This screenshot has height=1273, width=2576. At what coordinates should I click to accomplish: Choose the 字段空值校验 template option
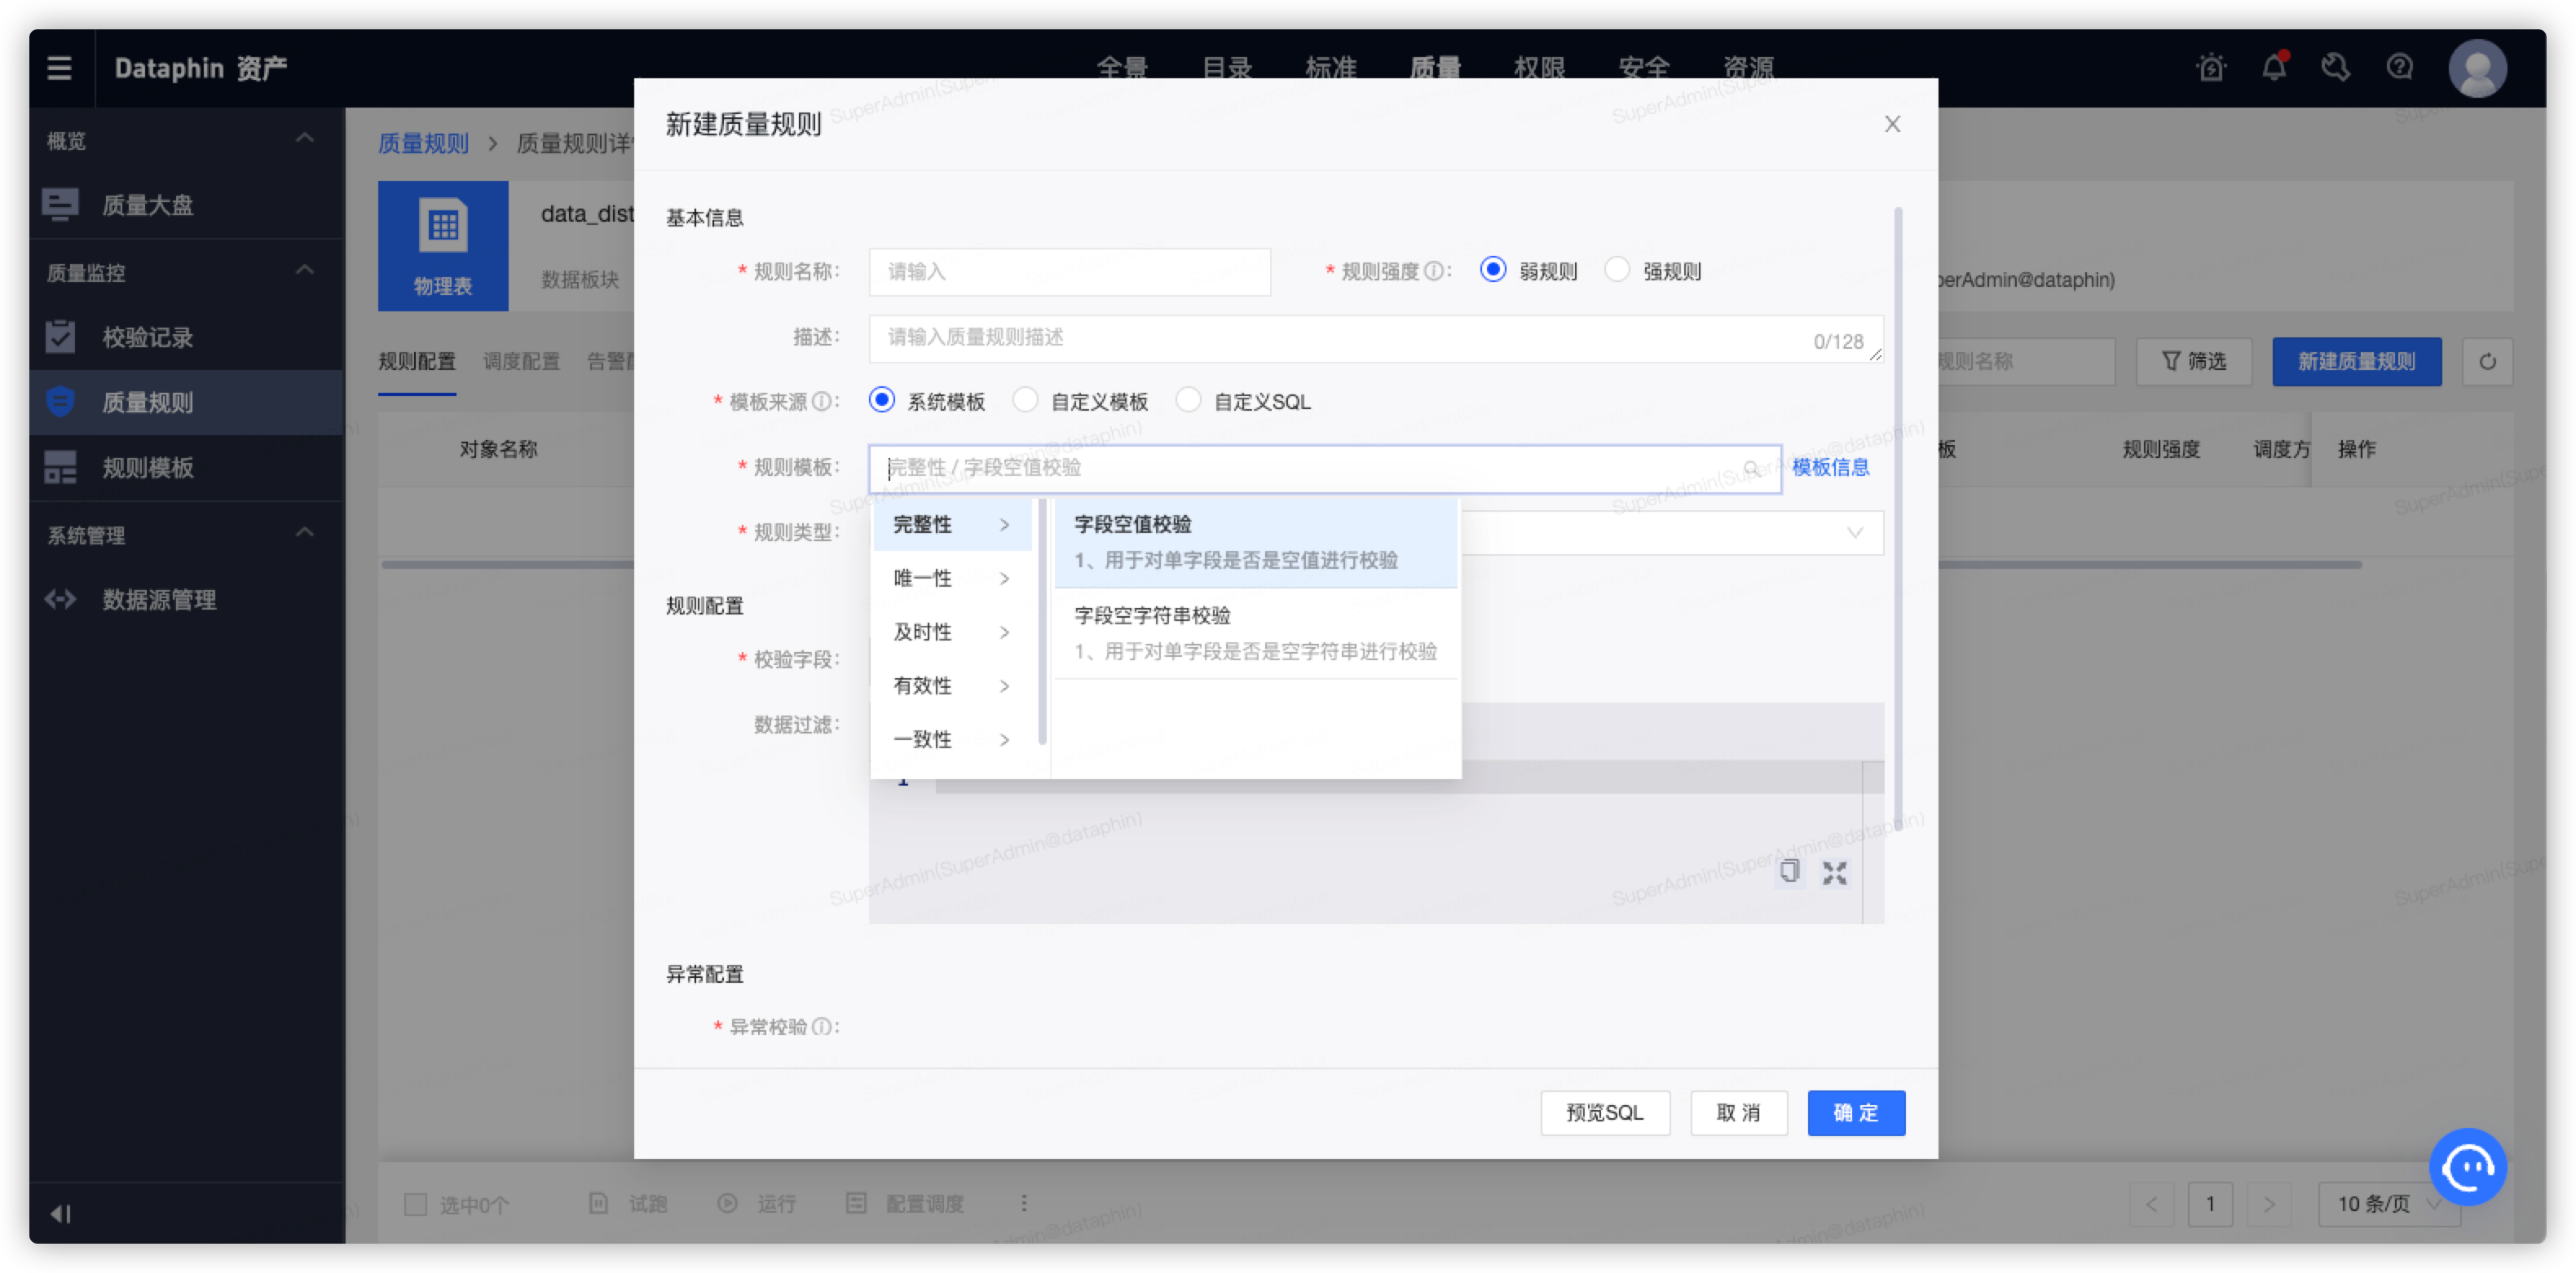[1256, 542]
